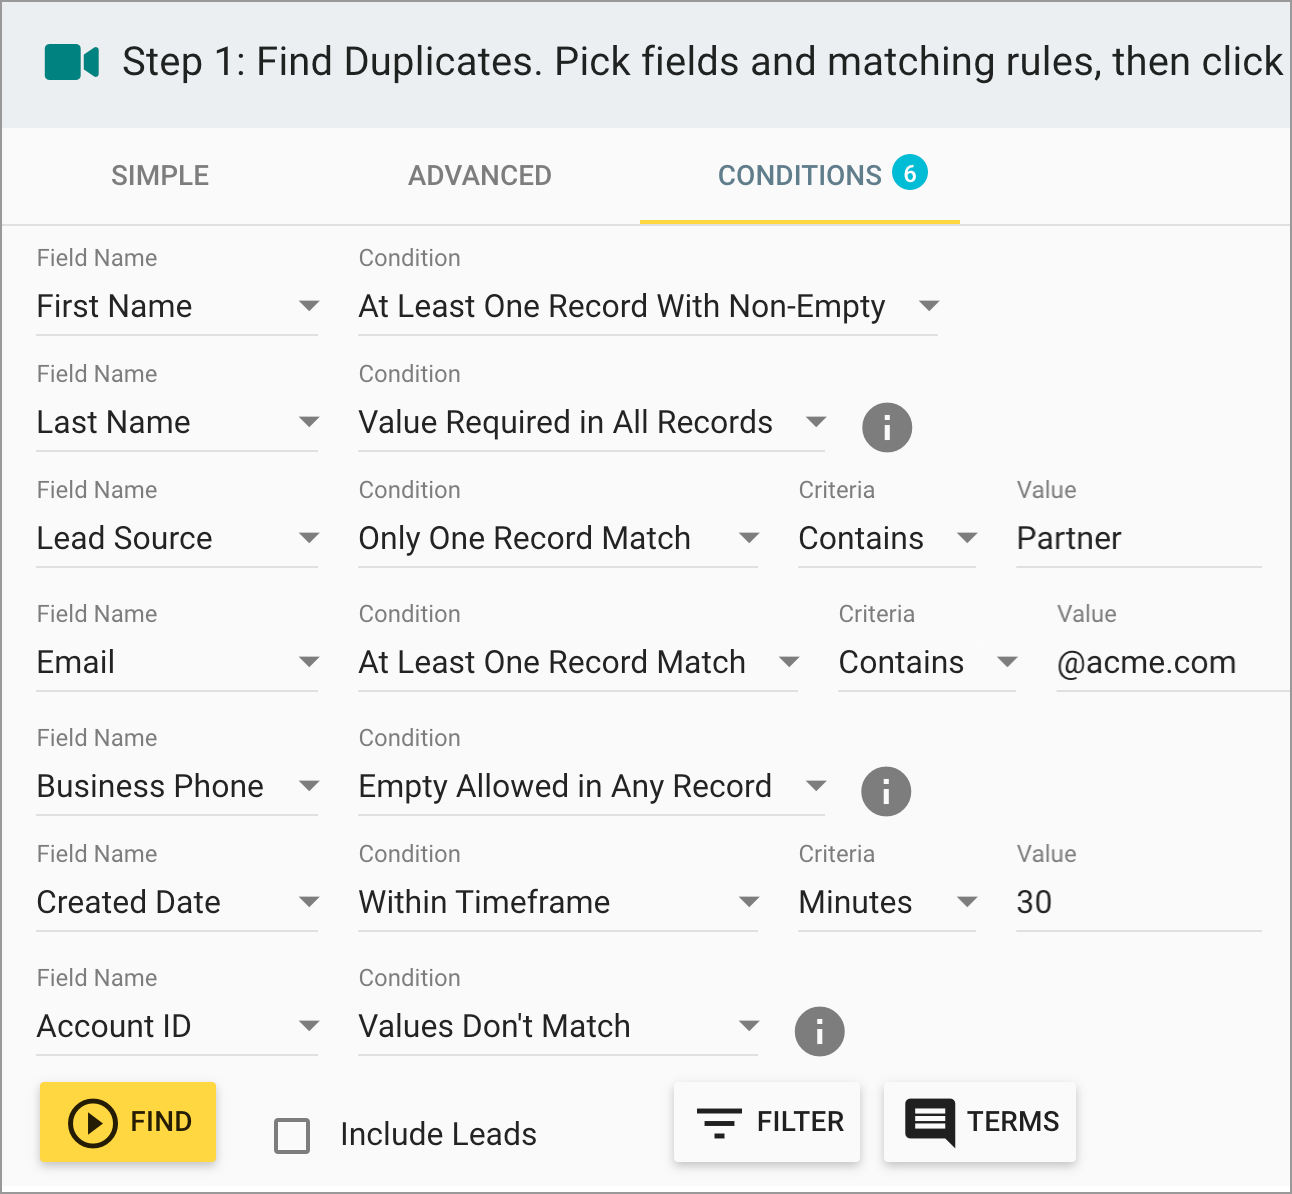The width and height of the screenshot is (1292, 1194).
Task: Open Contains criteria dropdown in Email row
Action: coord(927,662)
